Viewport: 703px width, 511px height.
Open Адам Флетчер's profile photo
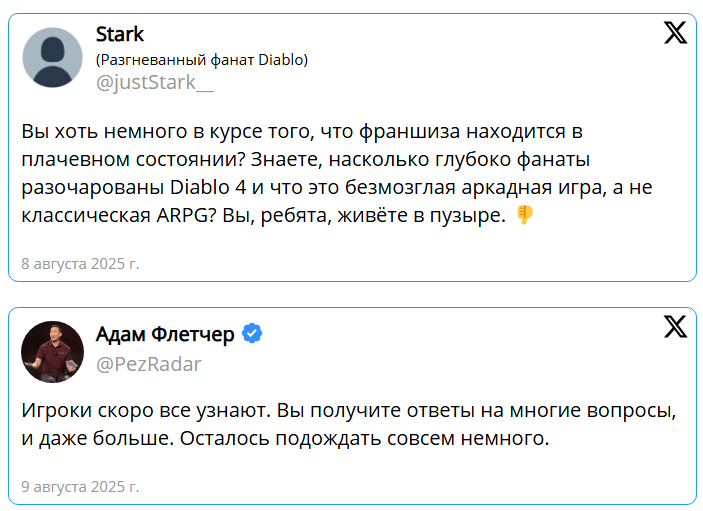52,351
